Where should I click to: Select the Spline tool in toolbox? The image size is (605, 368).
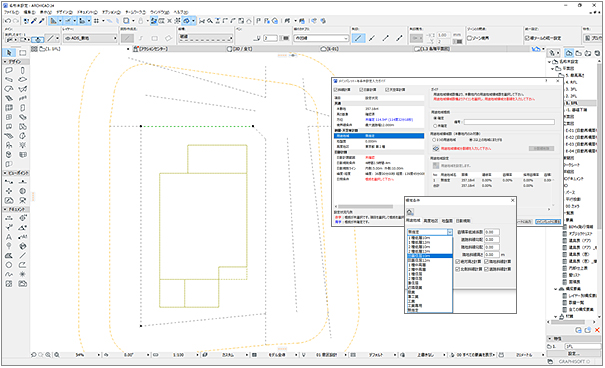[x=9, y=274]
